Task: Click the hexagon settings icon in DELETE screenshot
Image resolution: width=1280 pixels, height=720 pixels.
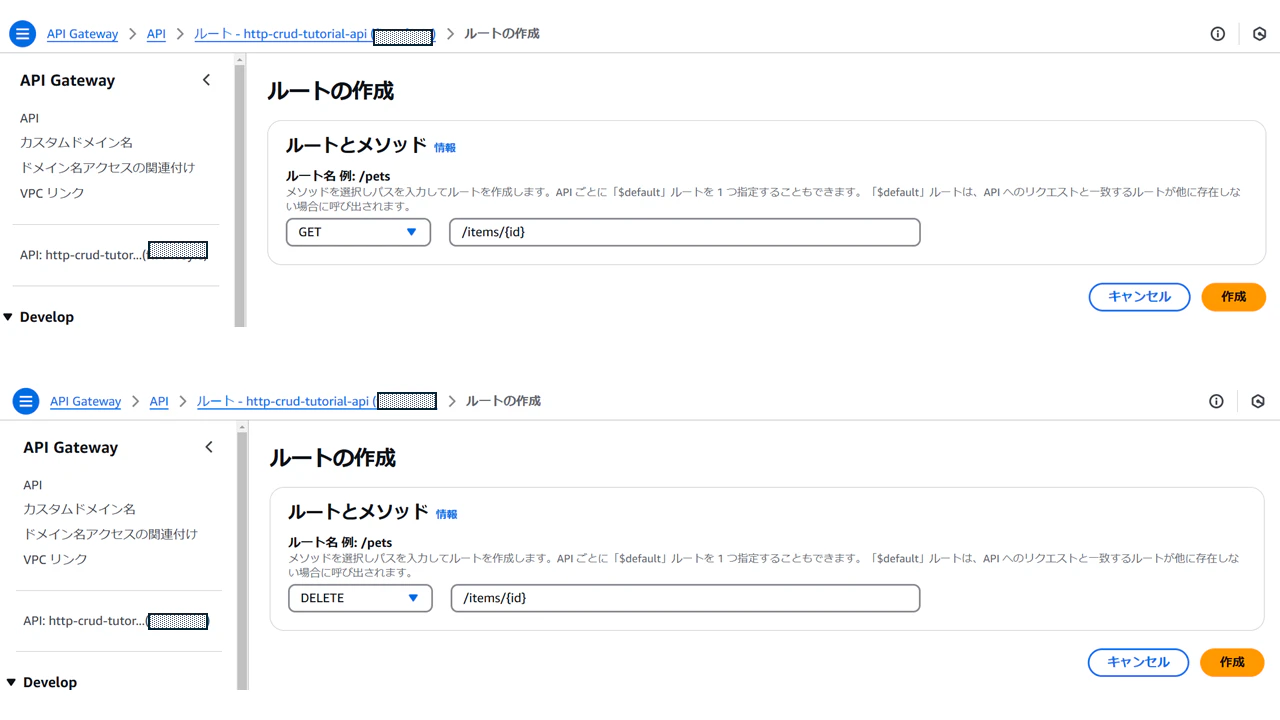Action: pyautogui.click(x=1258, y=401)
